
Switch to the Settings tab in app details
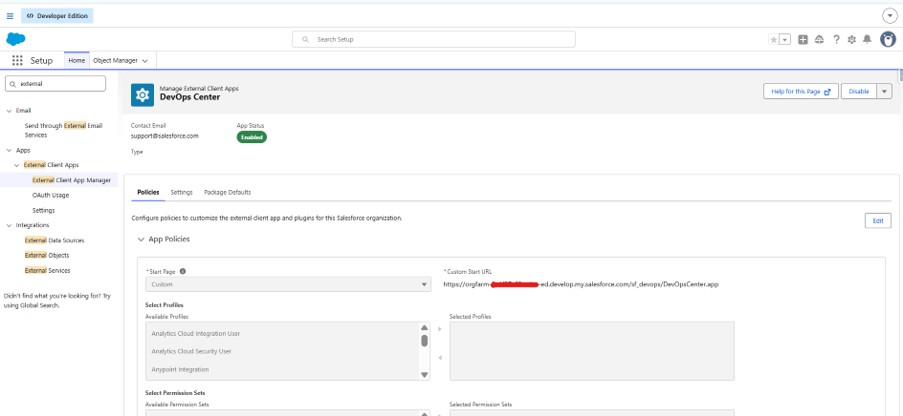[x=181, y=192]
